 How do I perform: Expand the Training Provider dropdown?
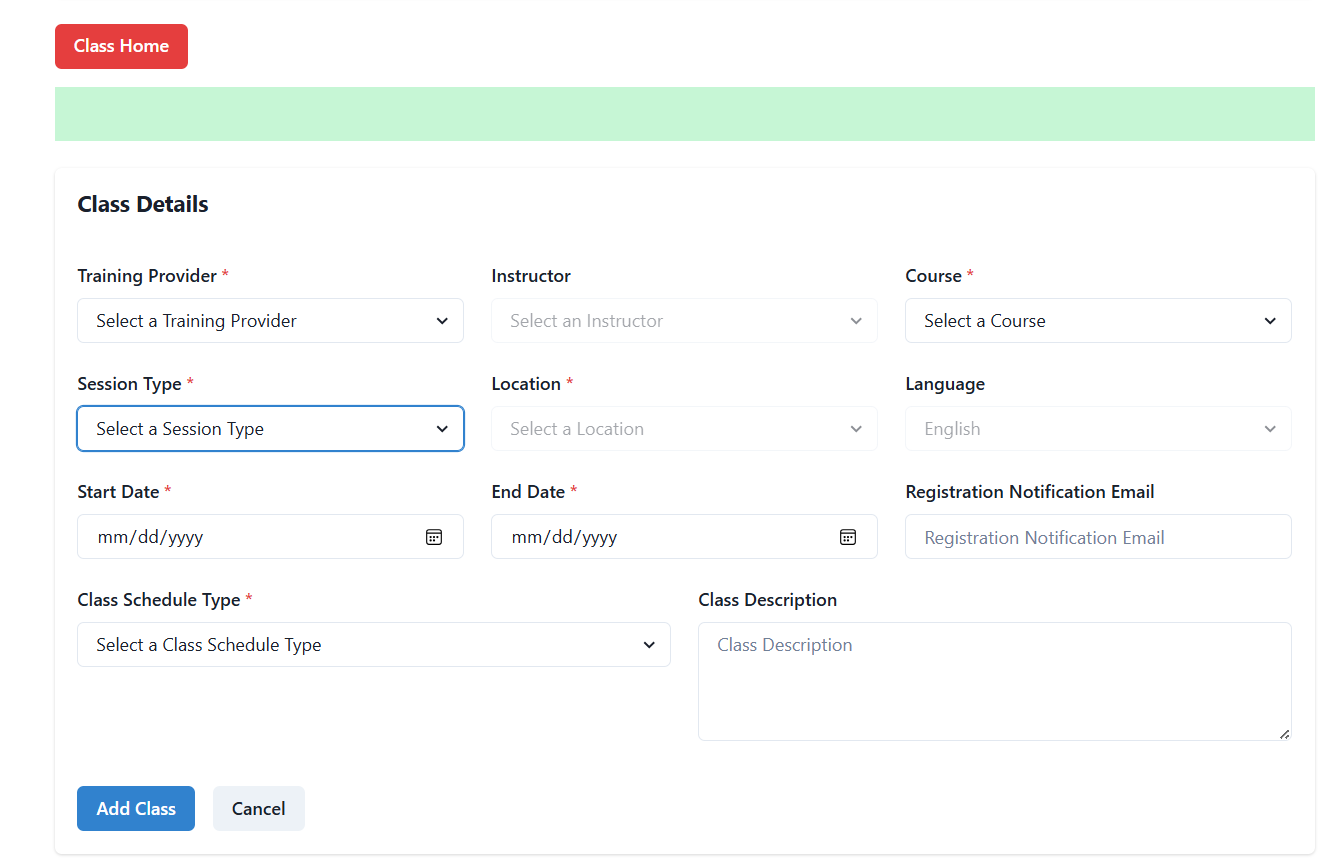pyautogui.click(x=270, y=321)
